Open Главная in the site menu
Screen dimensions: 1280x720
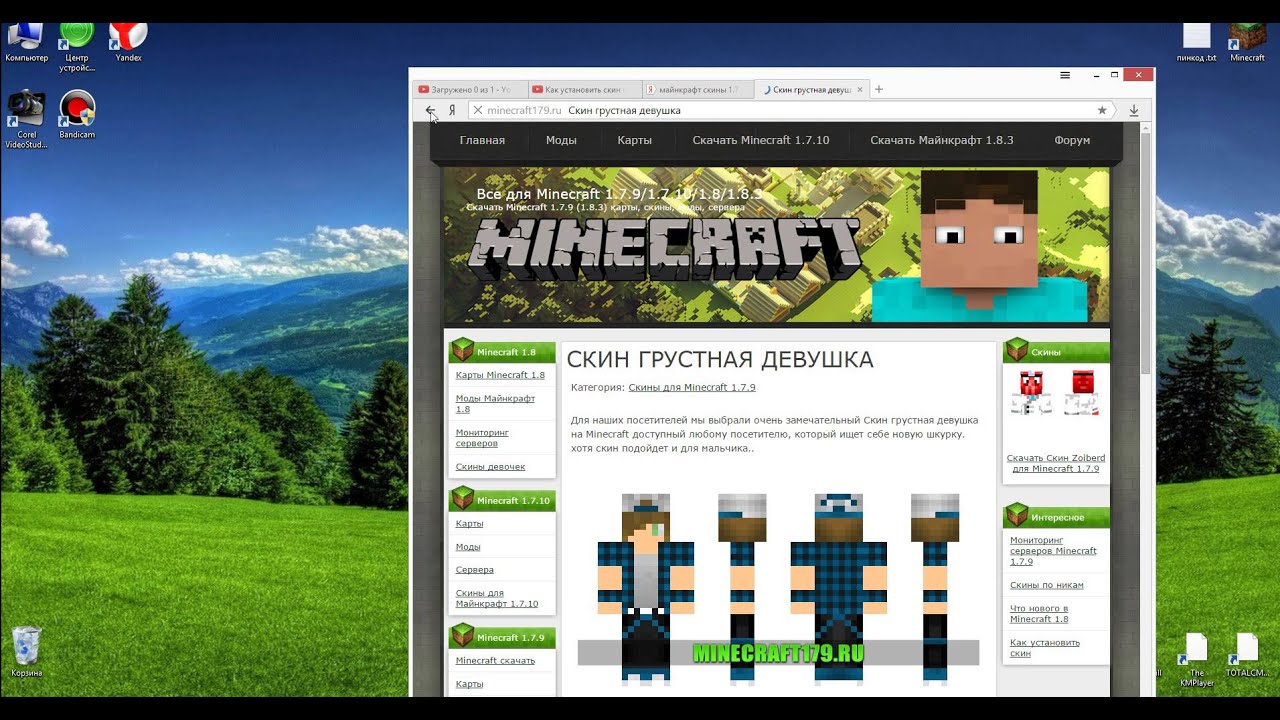point(482,140)
